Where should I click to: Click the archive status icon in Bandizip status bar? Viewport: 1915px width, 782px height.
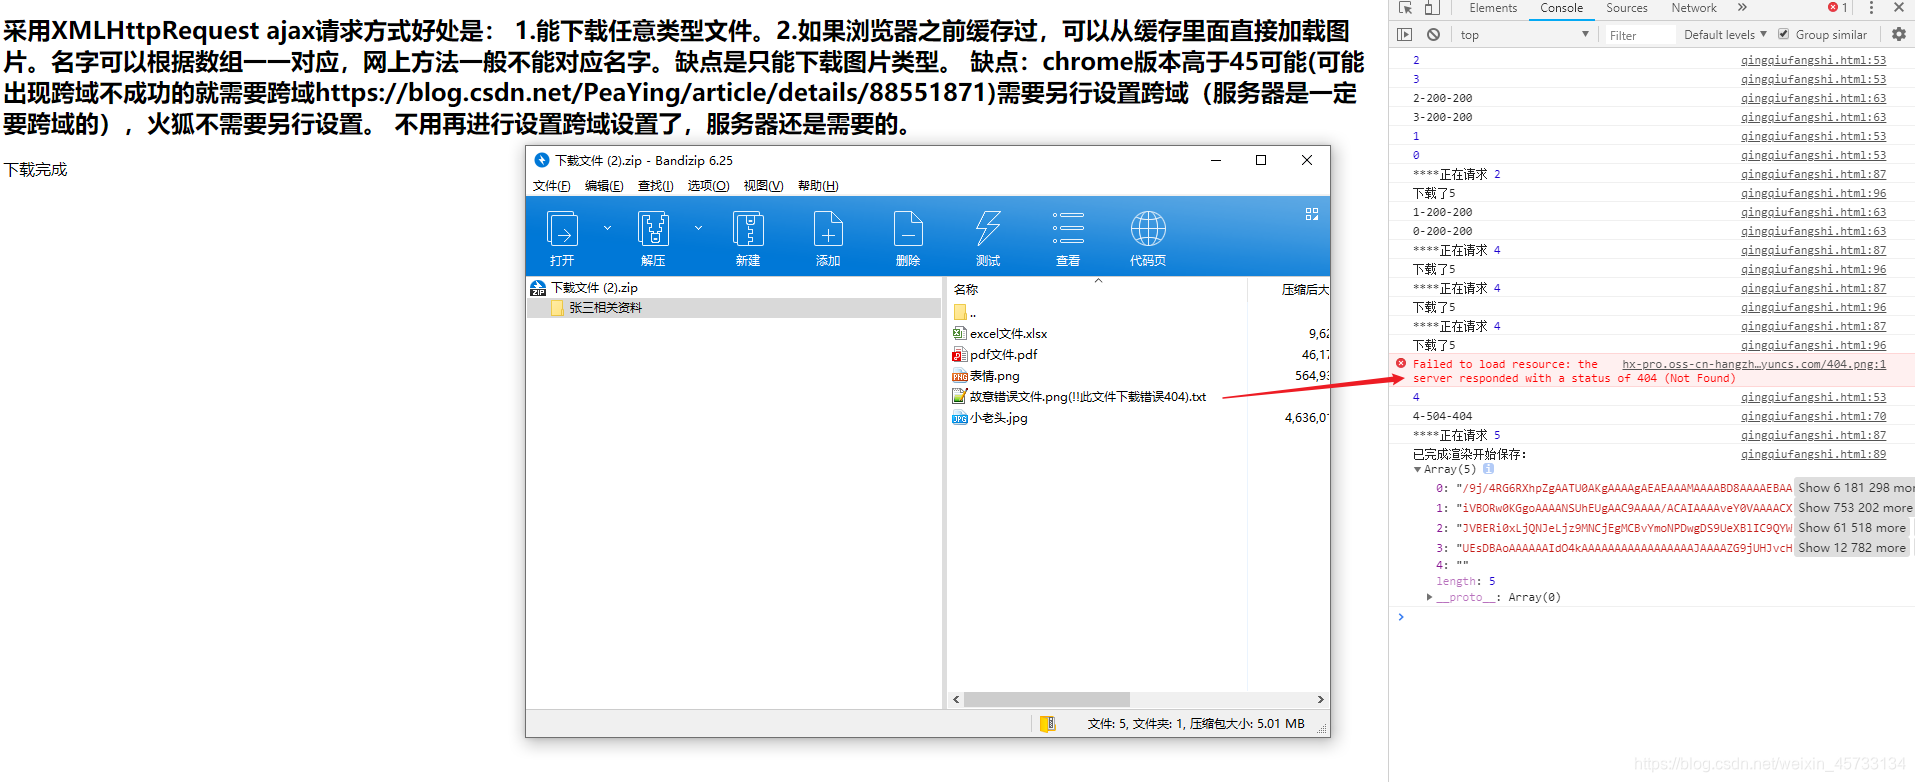click(1047, 724)
